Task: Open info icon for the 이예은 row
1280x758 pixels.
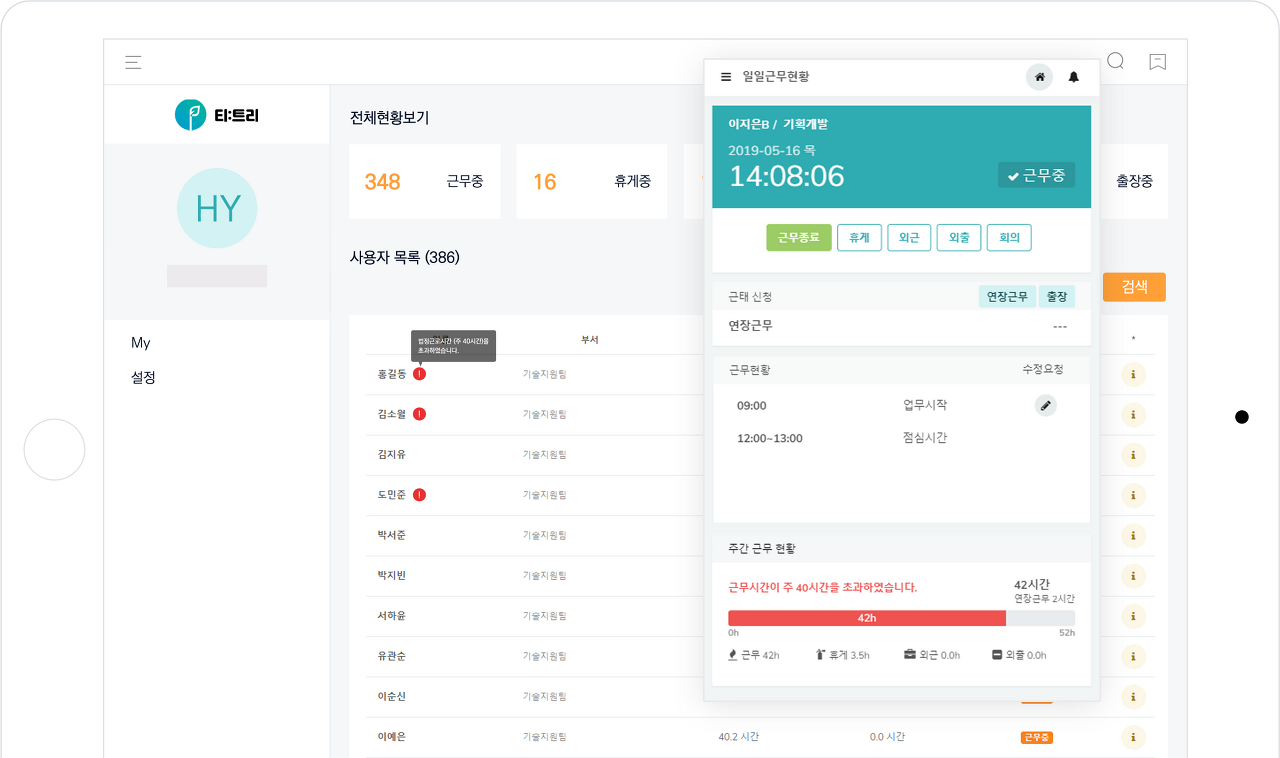Action: tap(1133, 737)
